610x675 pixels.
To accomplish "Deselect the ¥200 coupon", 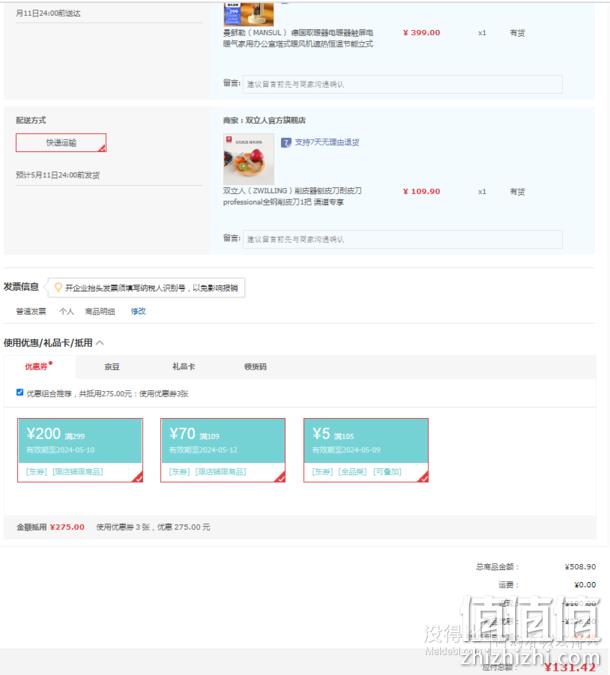I will 80,450.
